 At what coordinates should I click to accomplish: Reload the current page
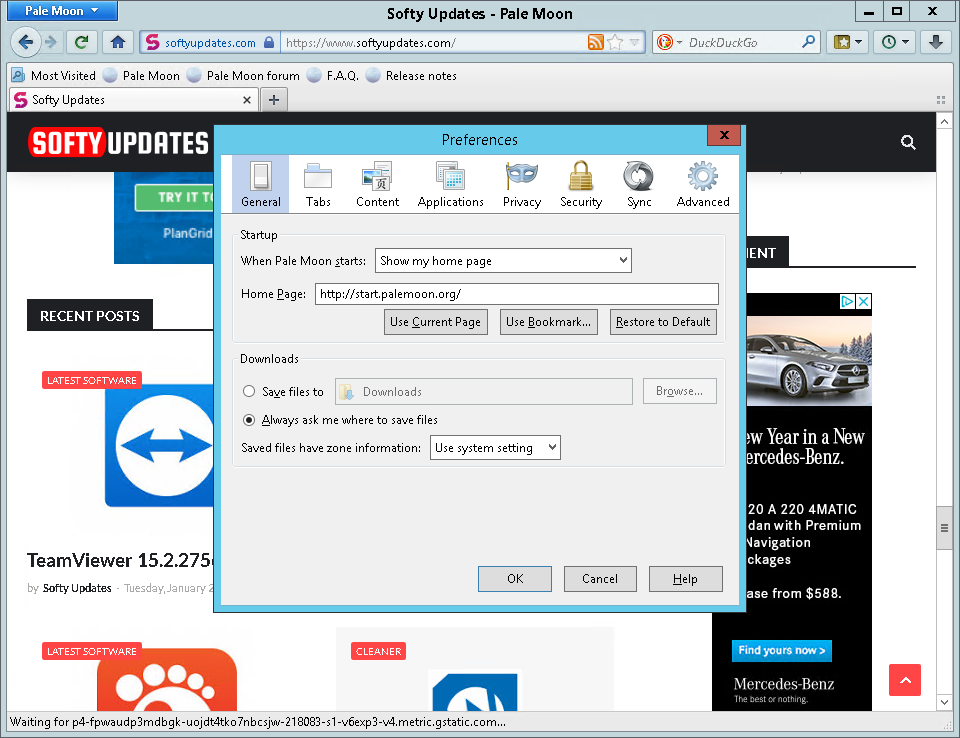81,42
